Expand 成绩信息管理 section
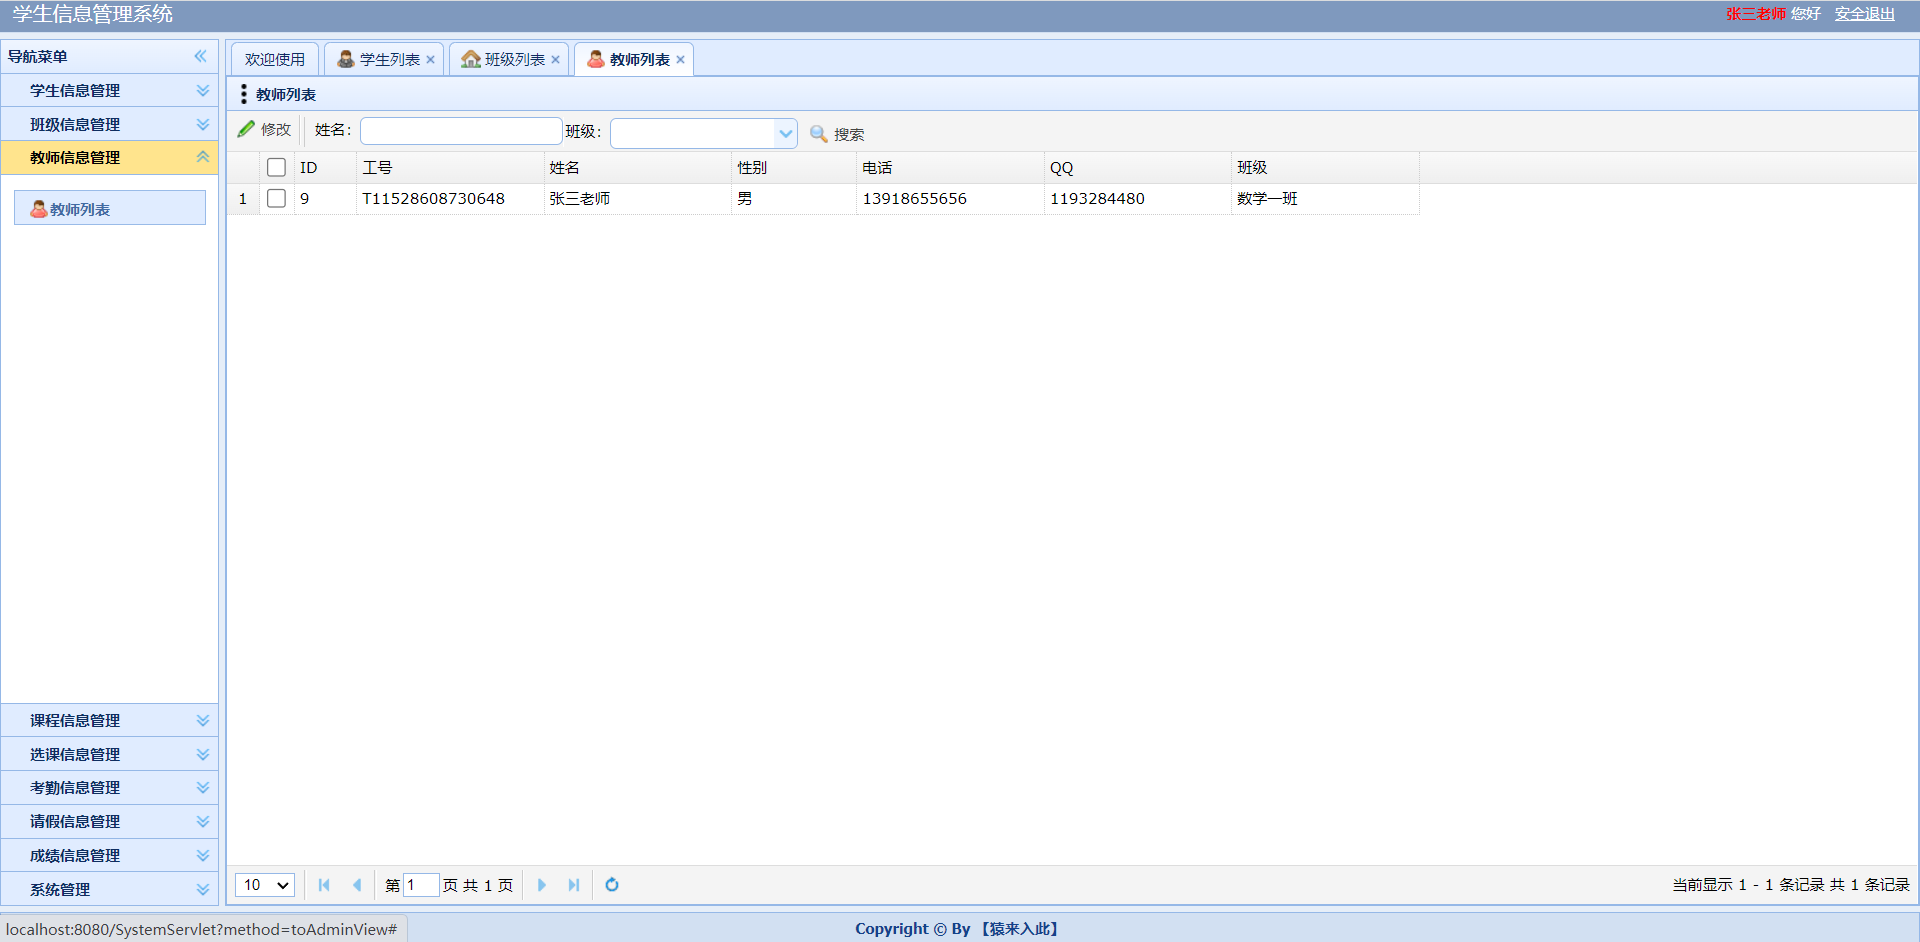1920x942 pixels. click(x=110, y=856)
